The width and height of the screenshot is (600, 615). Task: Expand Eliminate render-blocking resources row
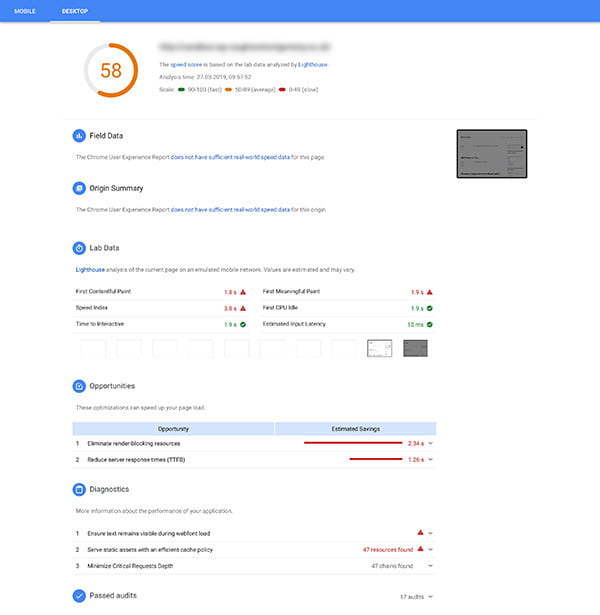tap(431, 443)
